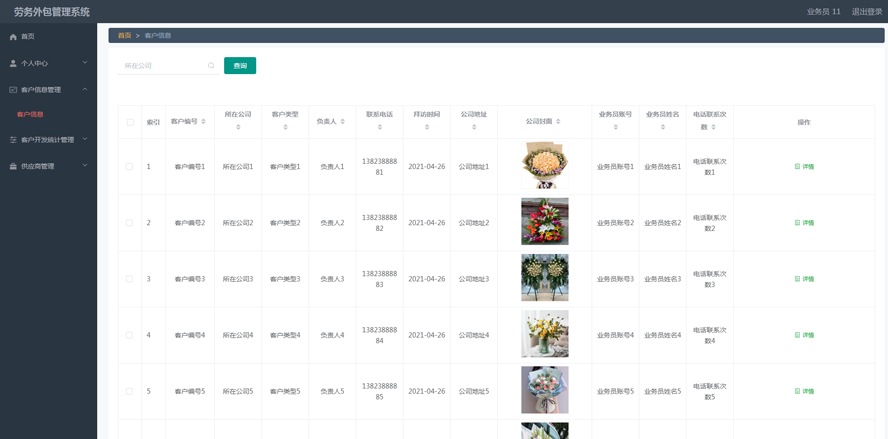Image resolution: width=888 pixels, height=439 pixels.
Task: Click 业务员 11 in the top bar
Action: click(x=823, y=12)
